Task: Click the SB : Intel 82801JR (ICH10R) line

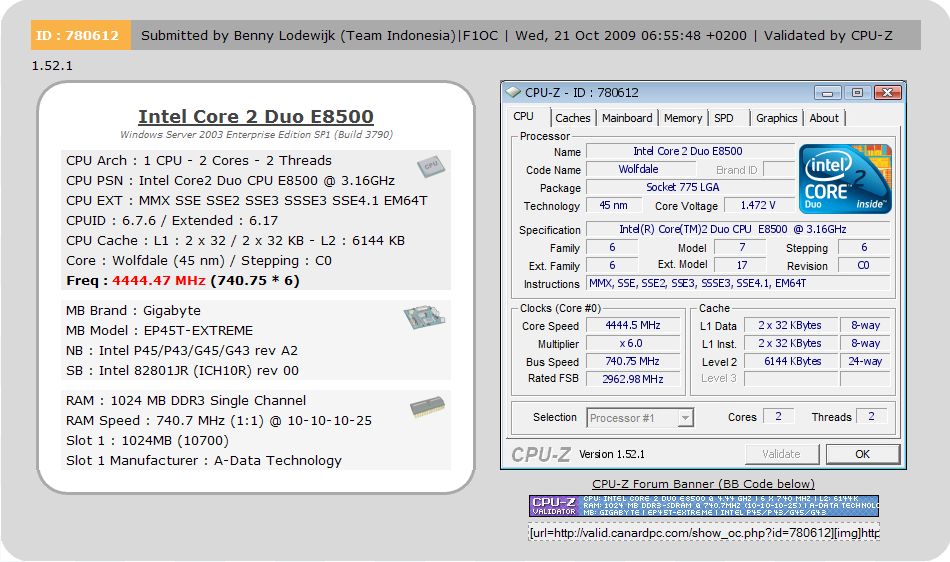Action: pyautogui.click(x=182, y=371)
